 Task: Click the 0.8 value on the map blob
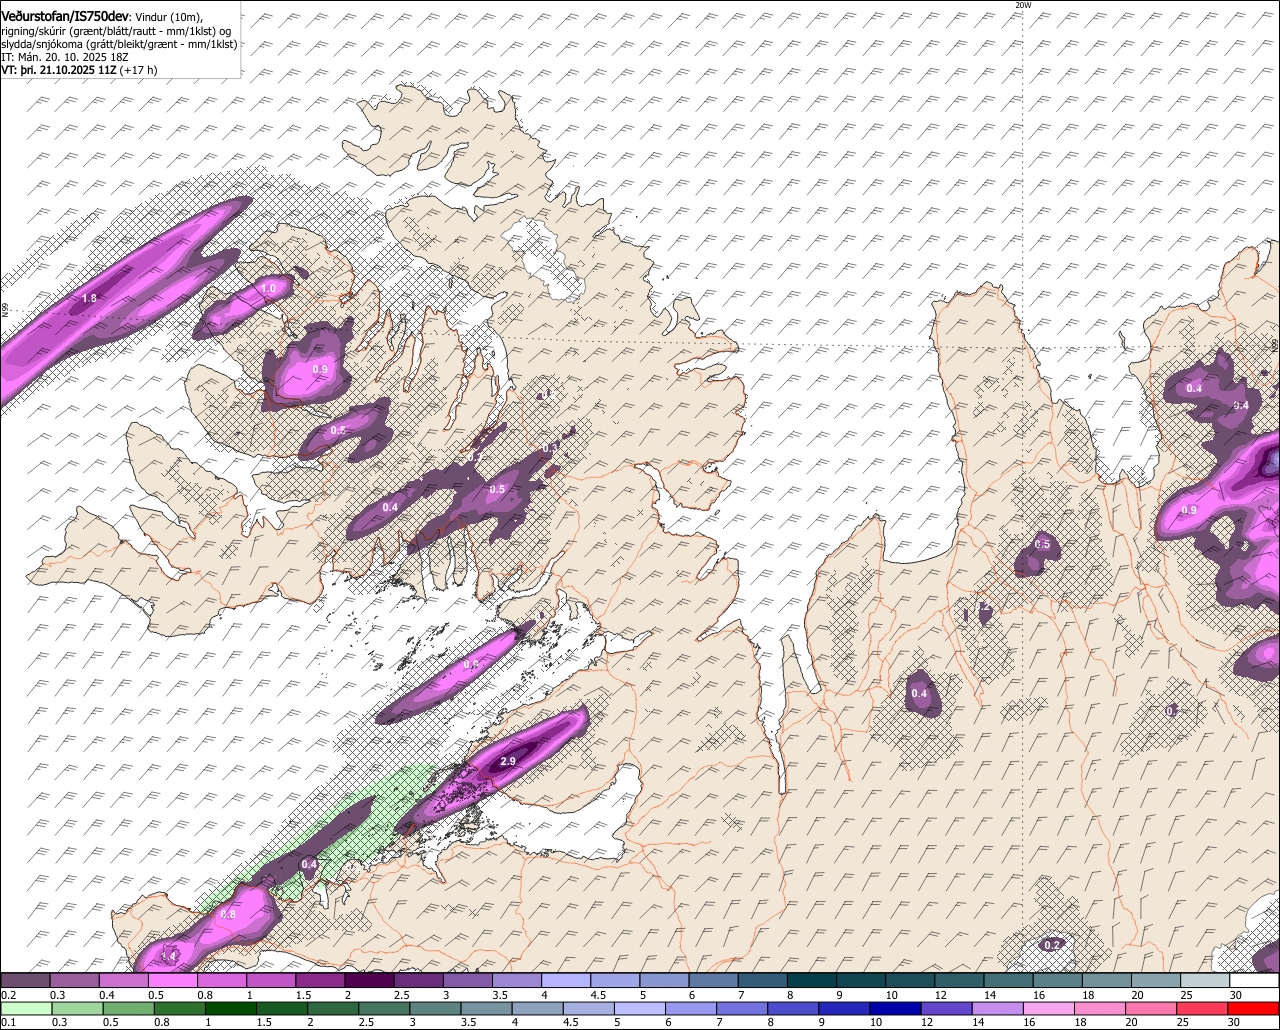[x=228, y=915]
